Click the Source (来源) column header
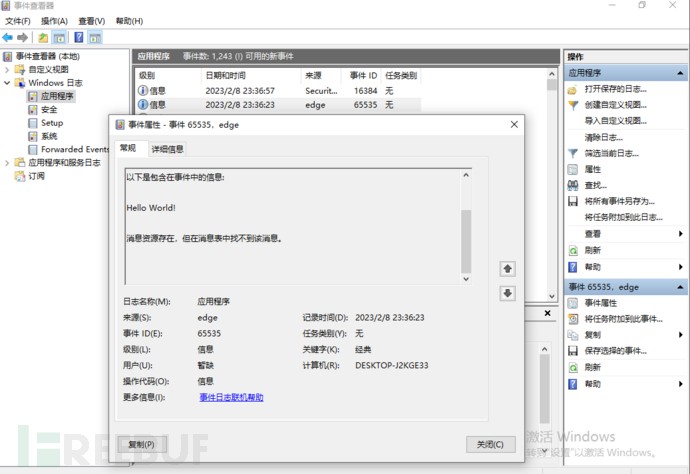 [321, 76]
